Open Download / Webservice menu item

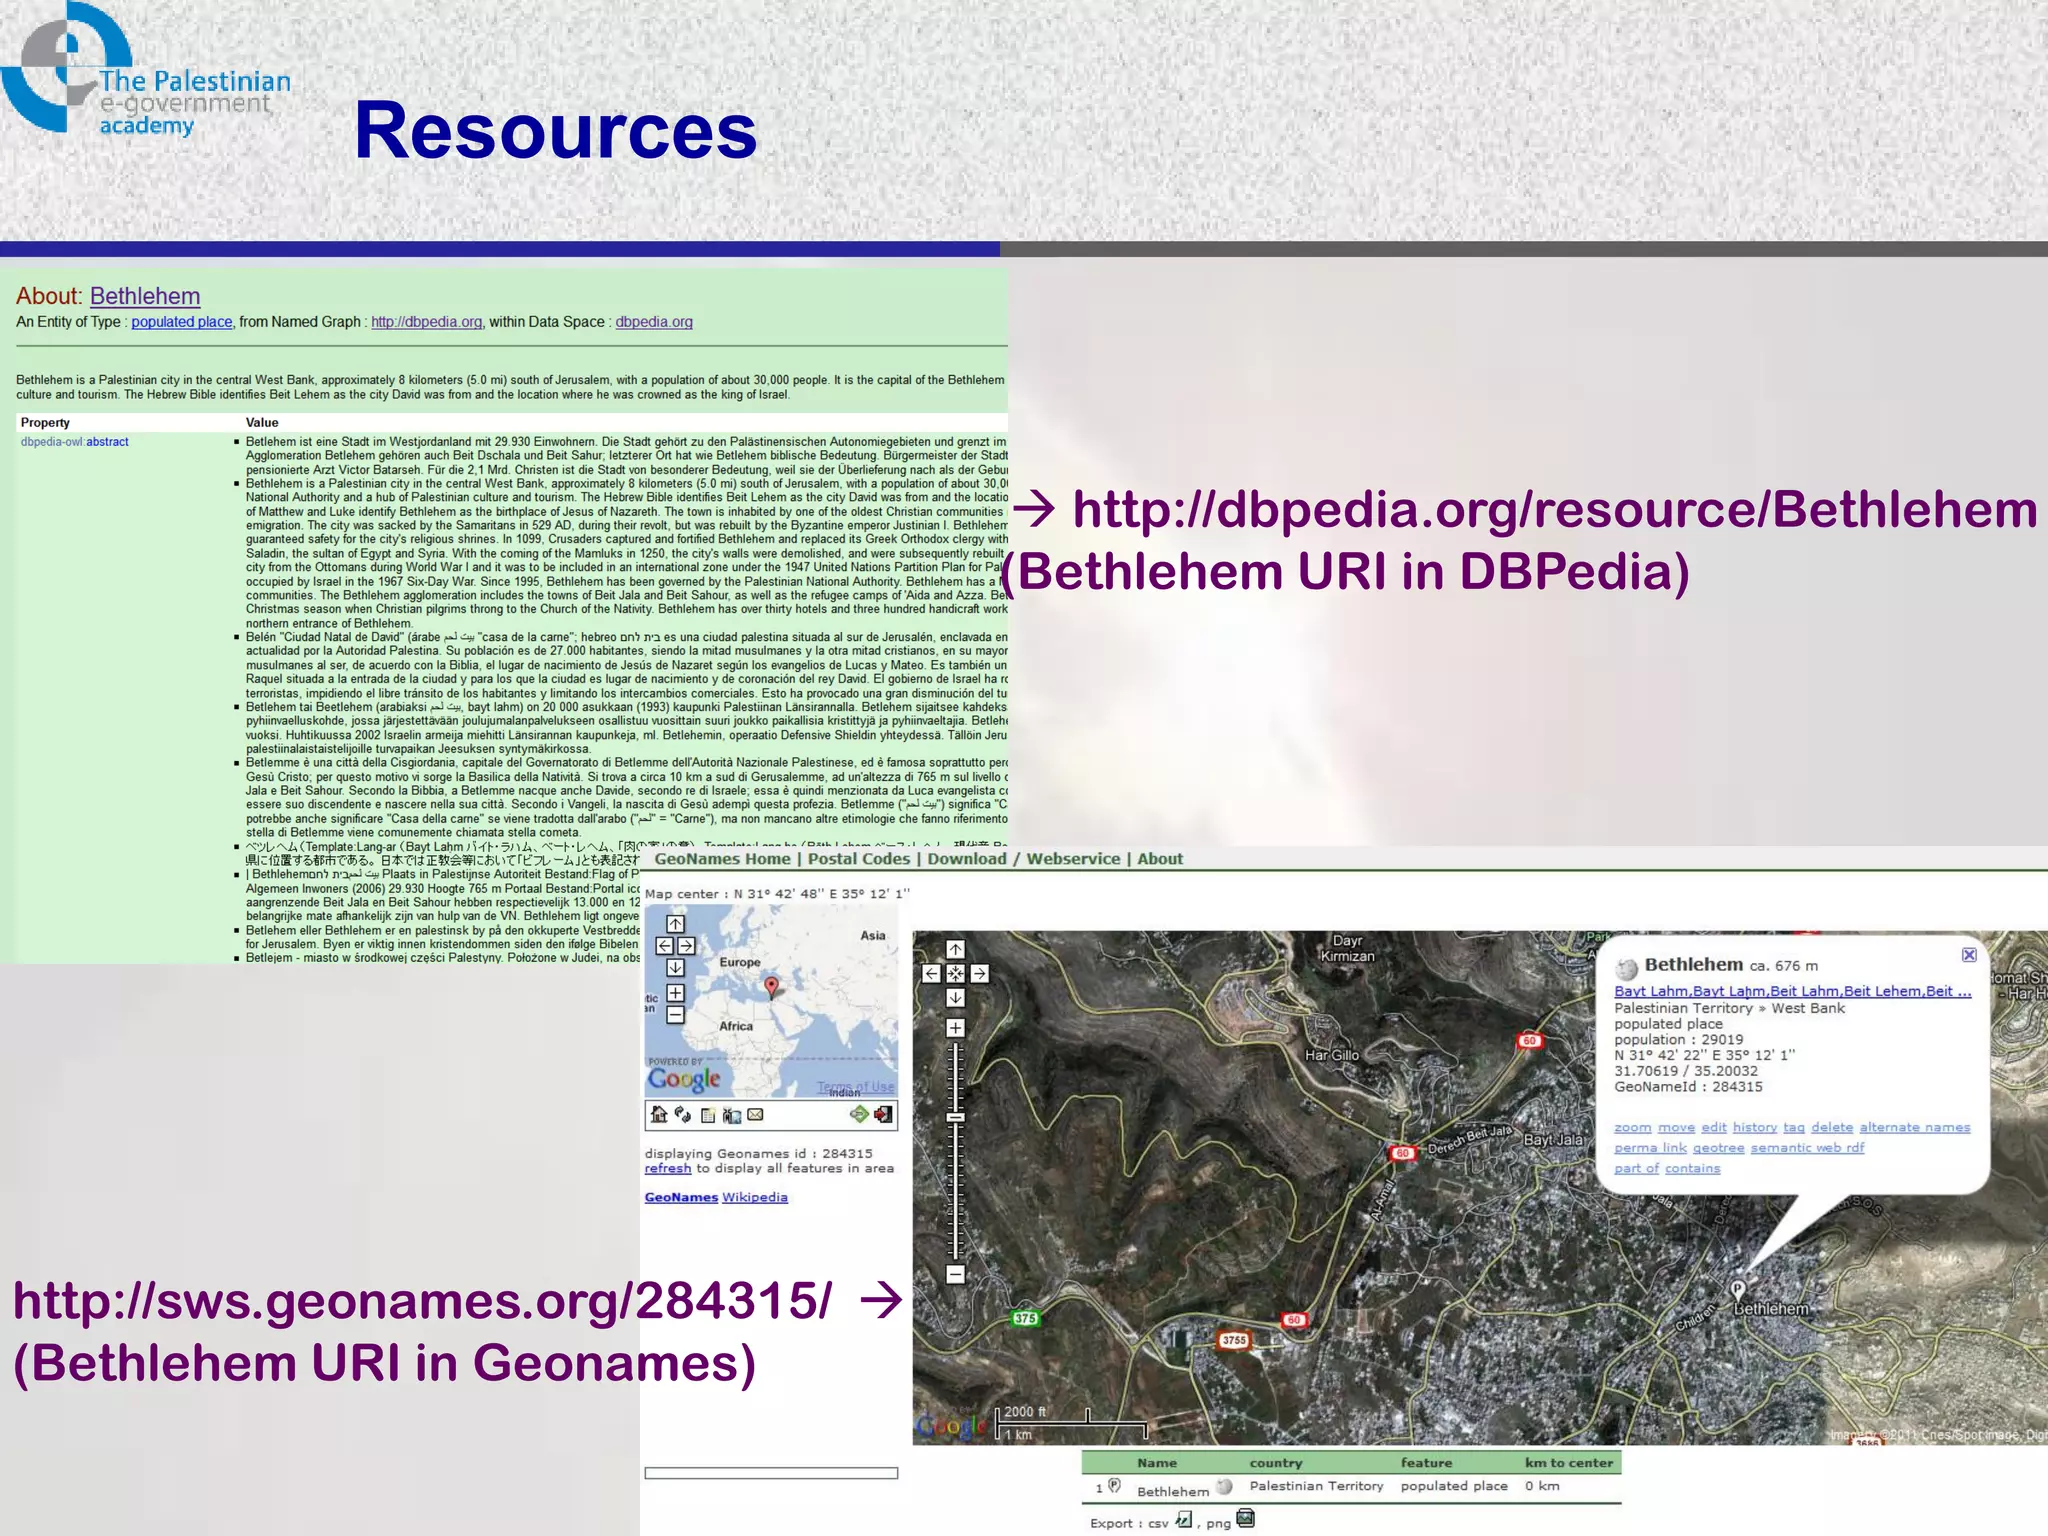click(1024, 859)
